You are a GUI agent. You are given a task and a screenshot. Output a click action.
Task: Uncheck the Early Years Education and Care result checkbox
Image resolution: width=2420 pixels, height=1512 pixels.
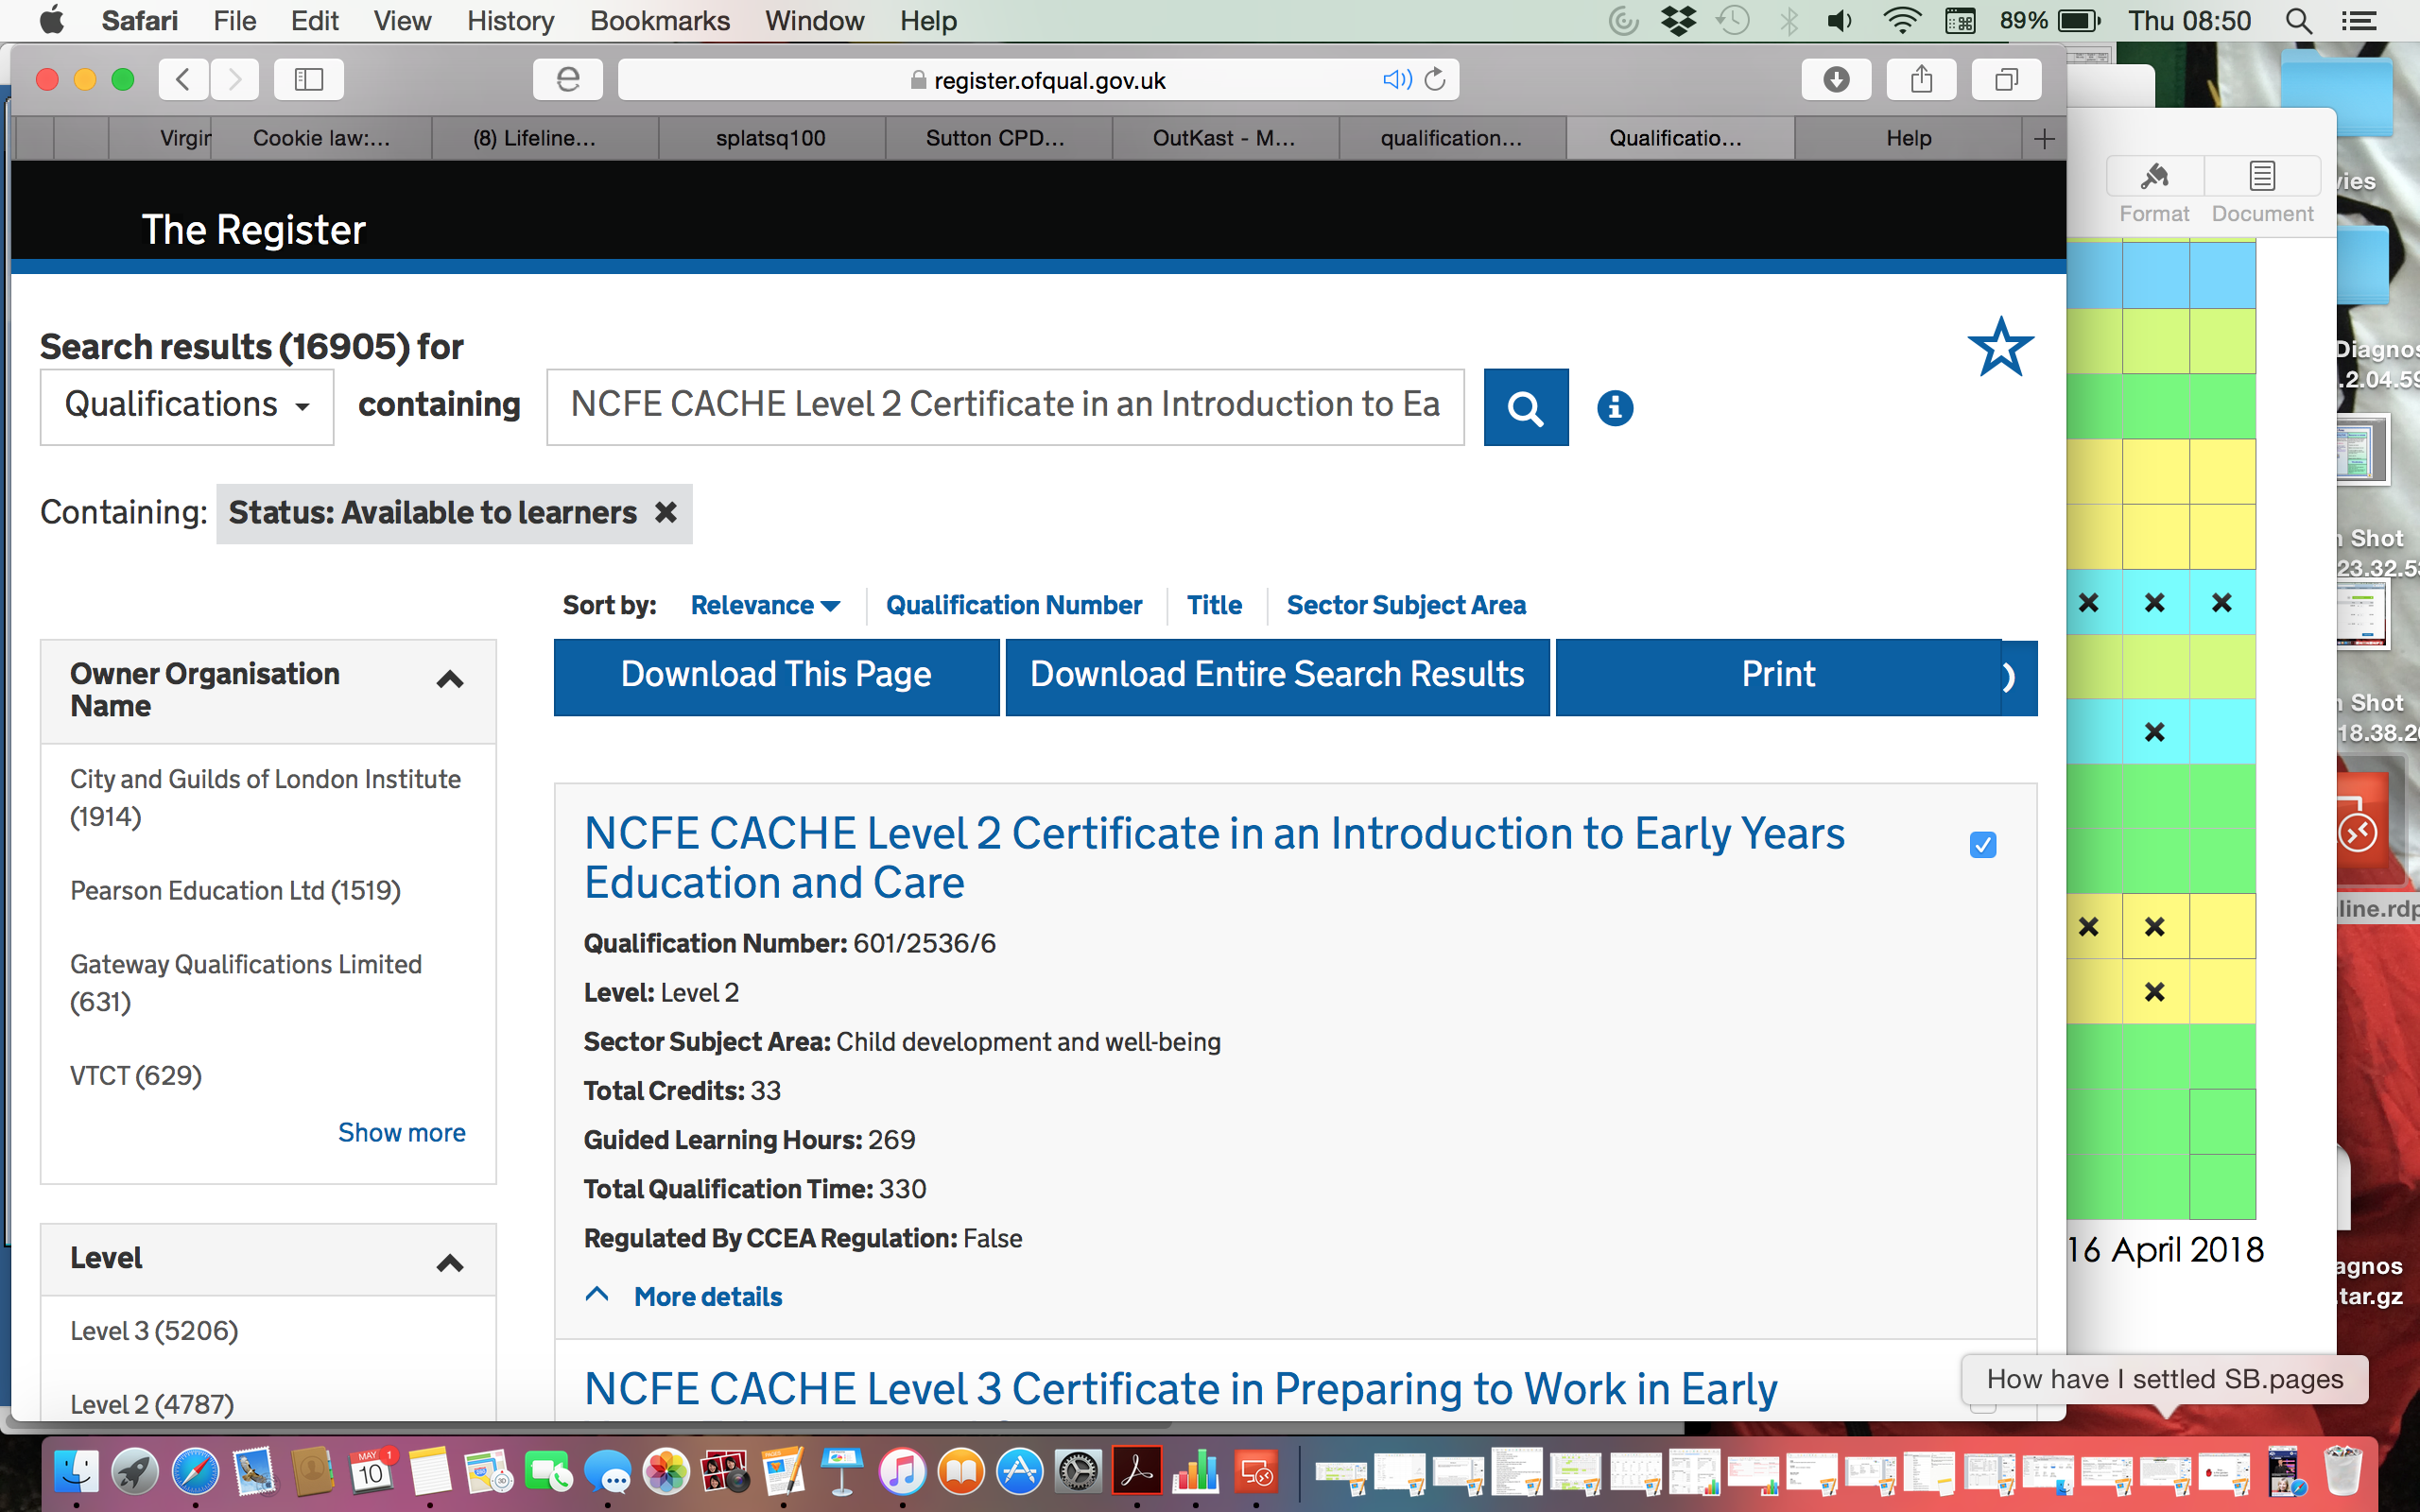1983,845
